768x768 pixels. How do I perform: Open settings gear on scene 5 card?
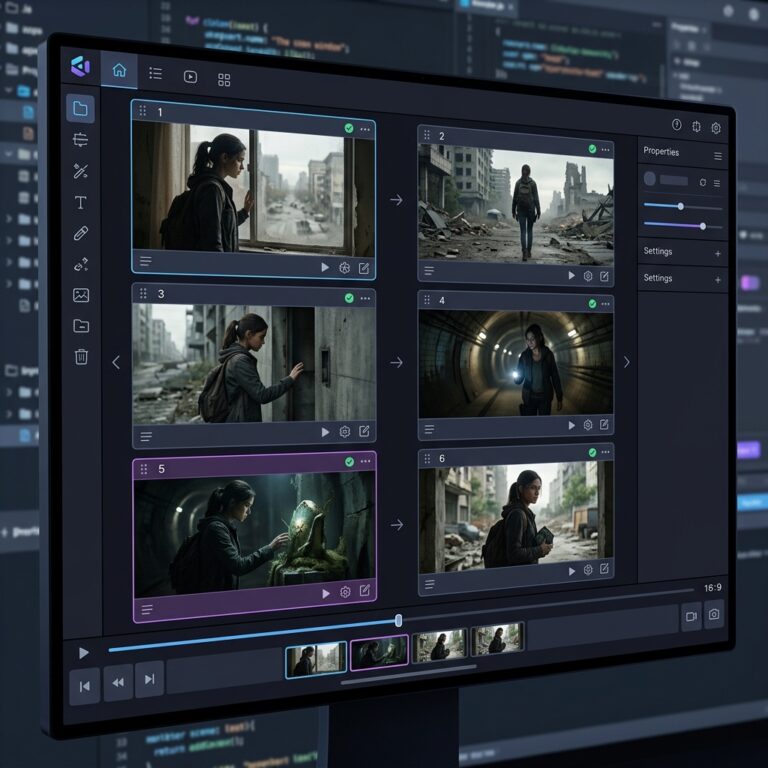click(x=345, y=592)
